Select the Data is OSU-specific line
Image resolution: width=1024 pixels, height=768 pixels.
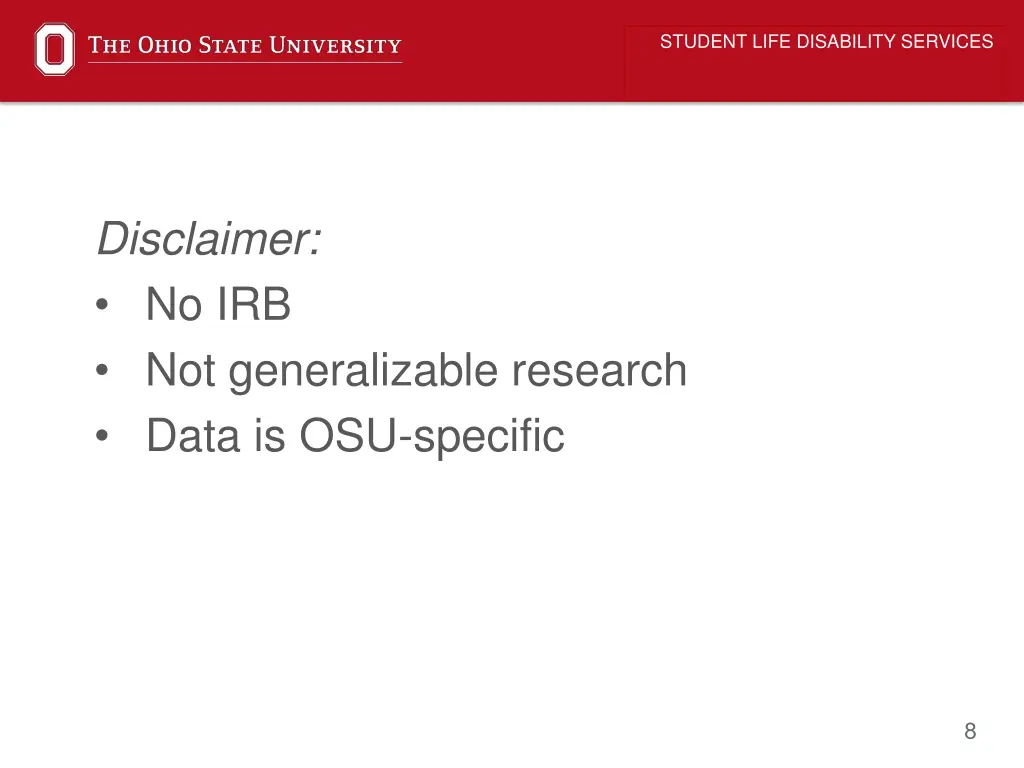(x=355, y=436)
